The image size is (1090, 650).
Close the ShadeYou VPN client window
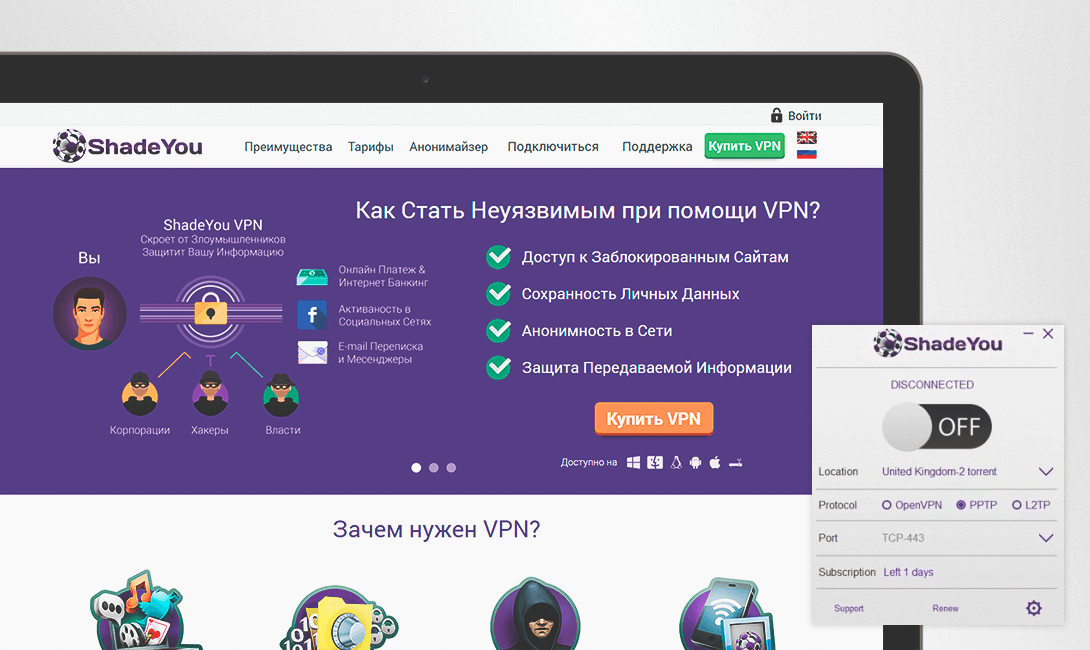pos(1048,334)
